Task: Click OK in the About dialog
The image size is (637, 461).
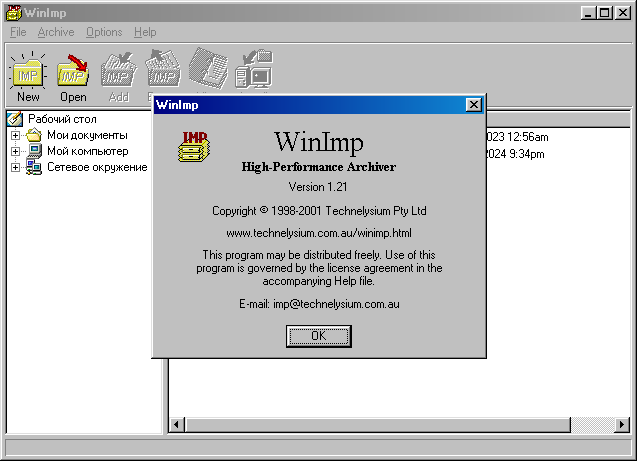Action: click(x=319, y=336)
